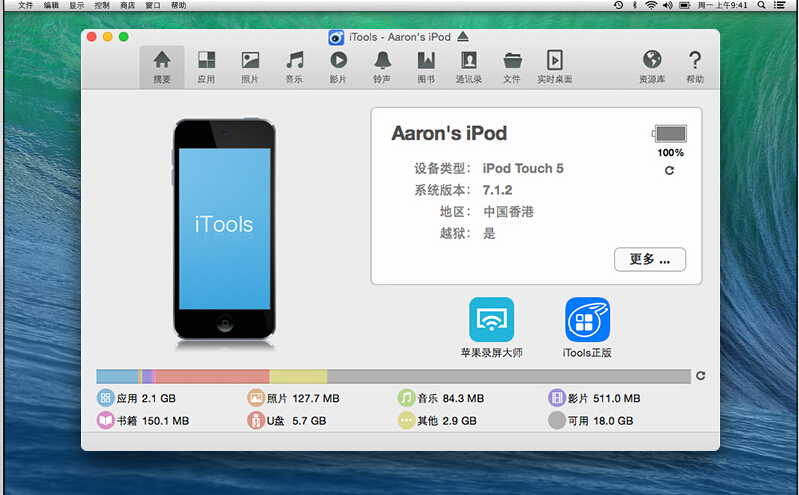The image size is (799, 495).
Task: Select the 铃声 (Ringtones) bell icon
Action: coord(382,66)
